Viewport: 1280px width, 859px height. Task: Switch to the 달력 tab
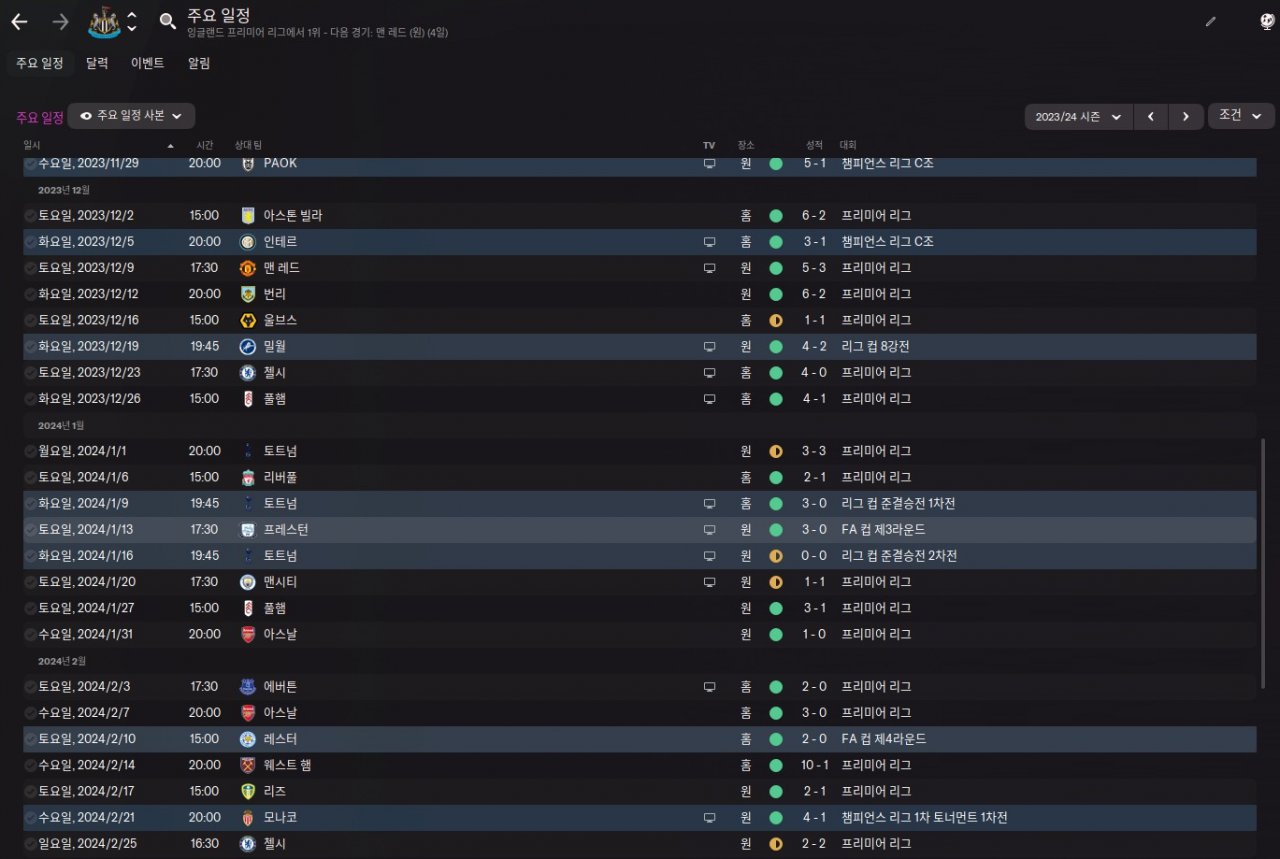click(x=97, y=63)
